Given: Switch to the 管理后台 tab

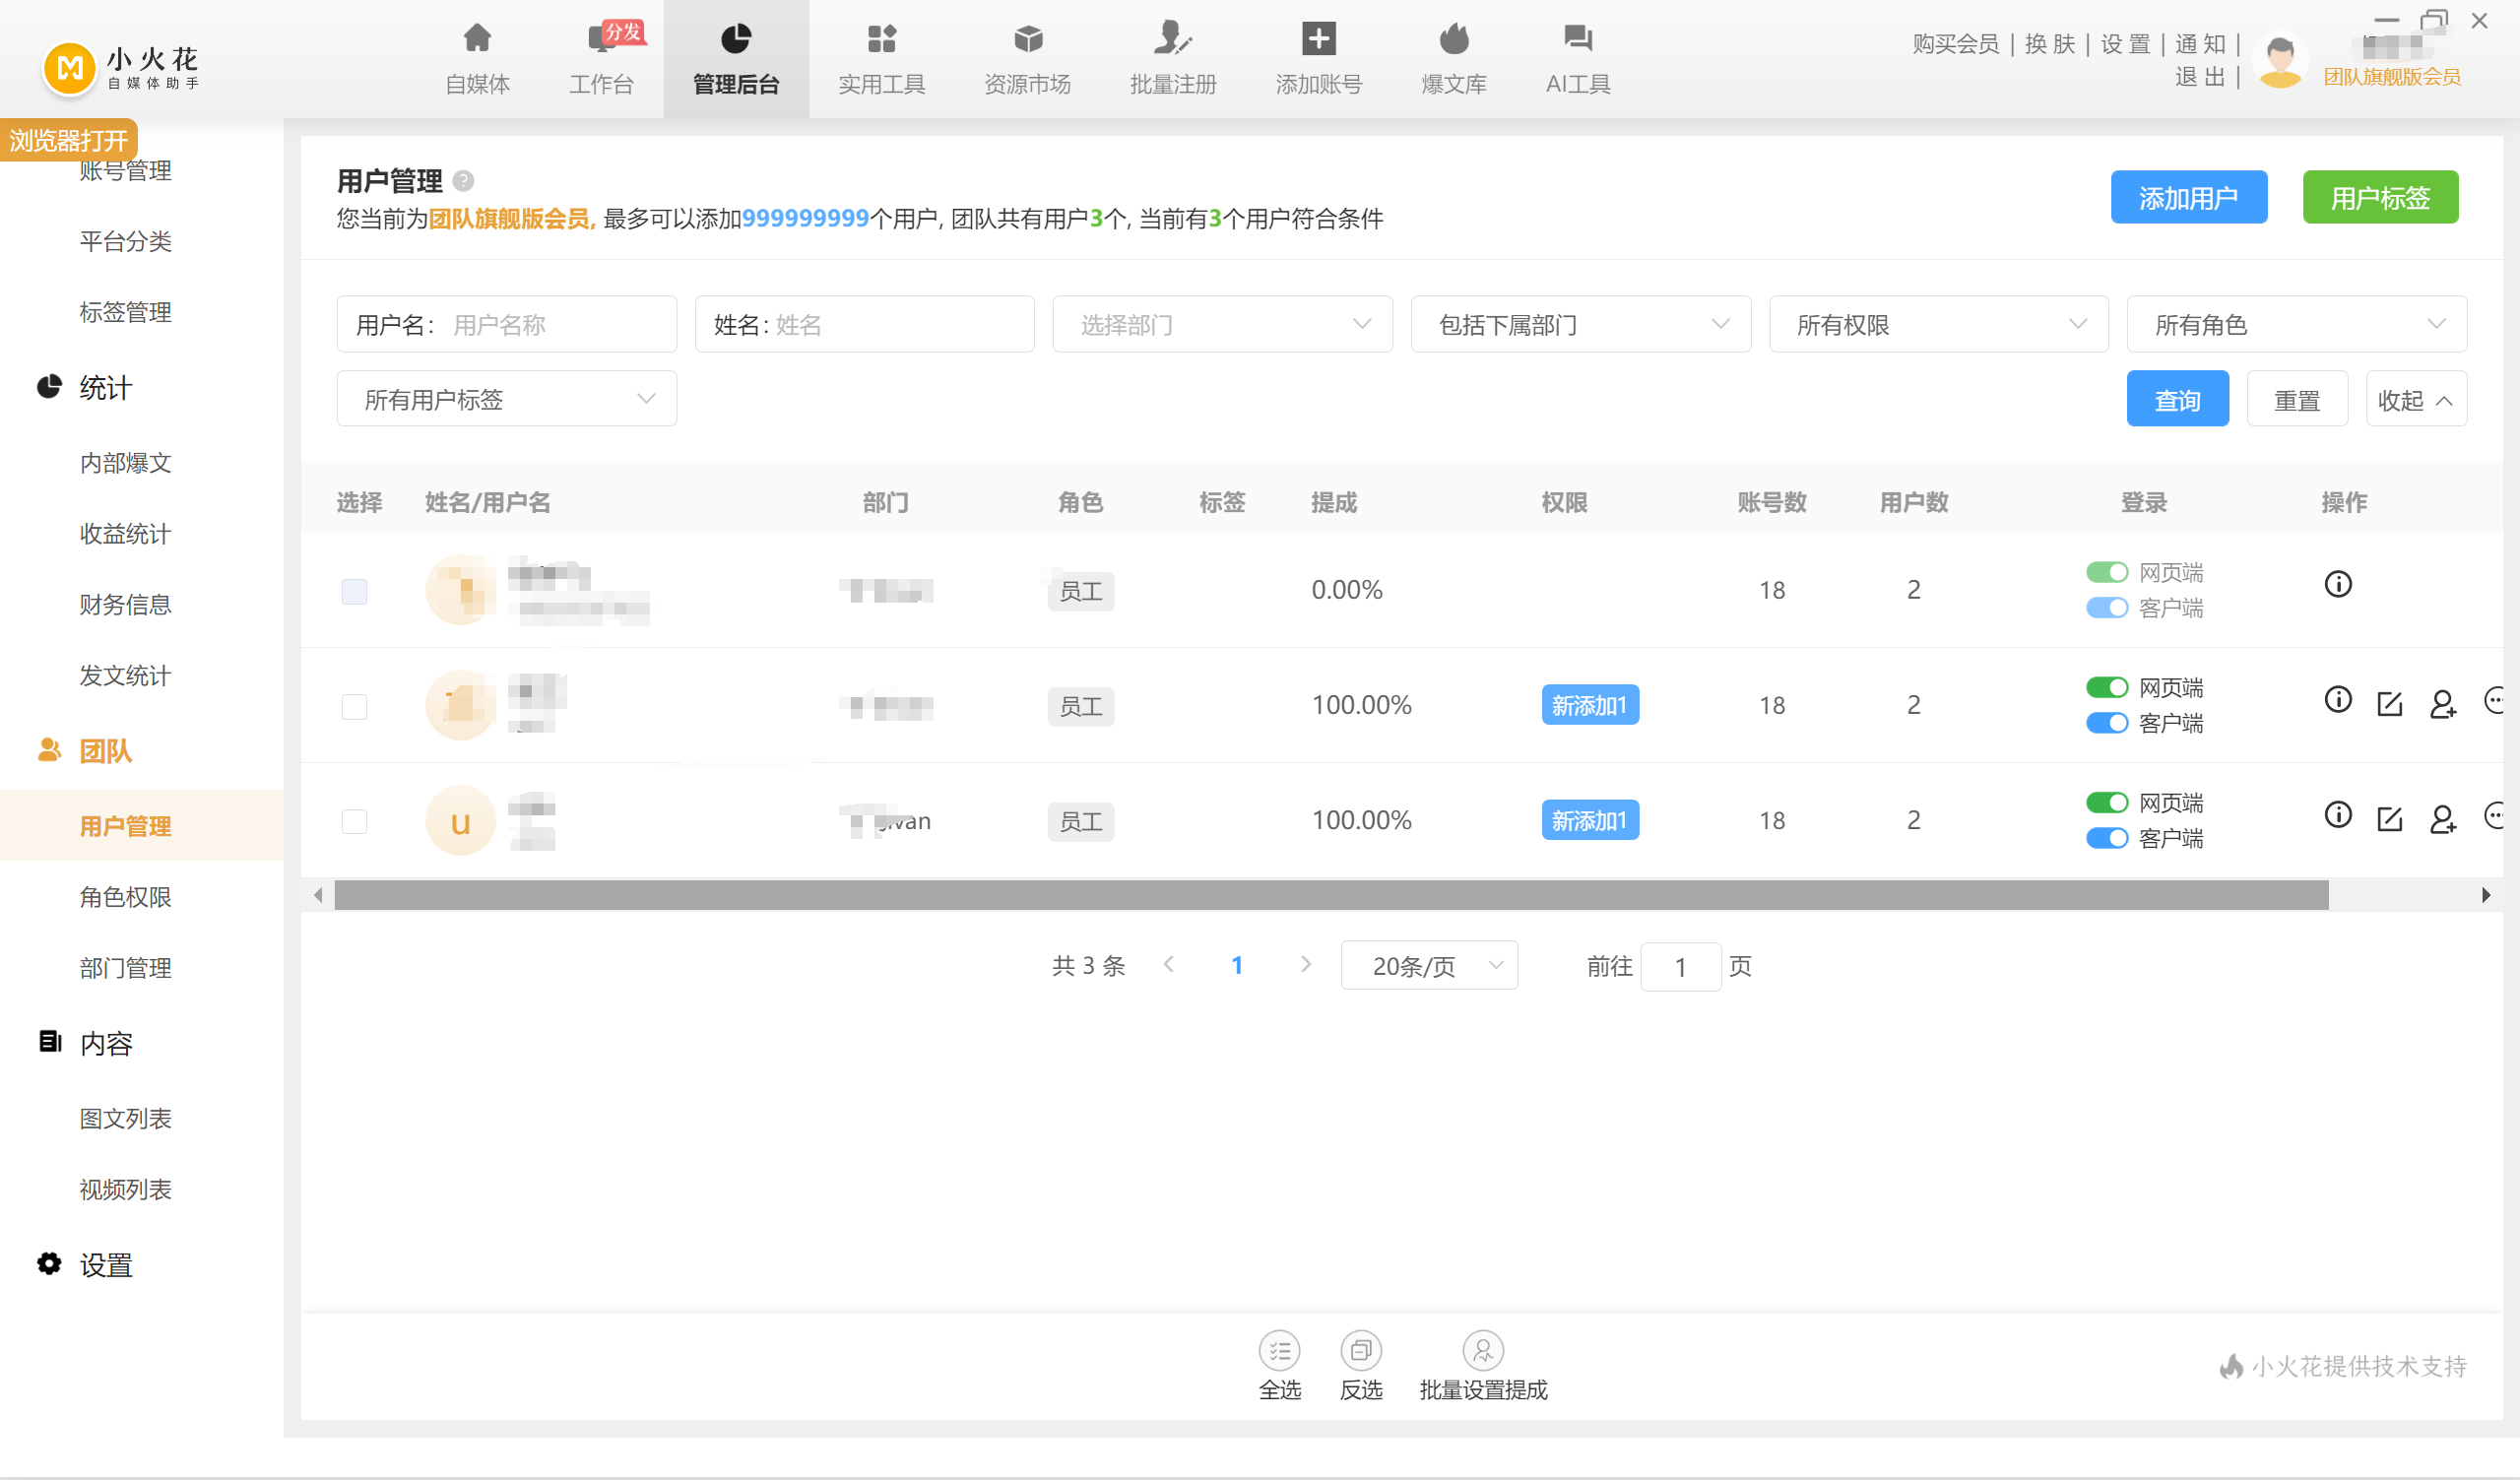Looking at the screenshot, I should 736,59.
